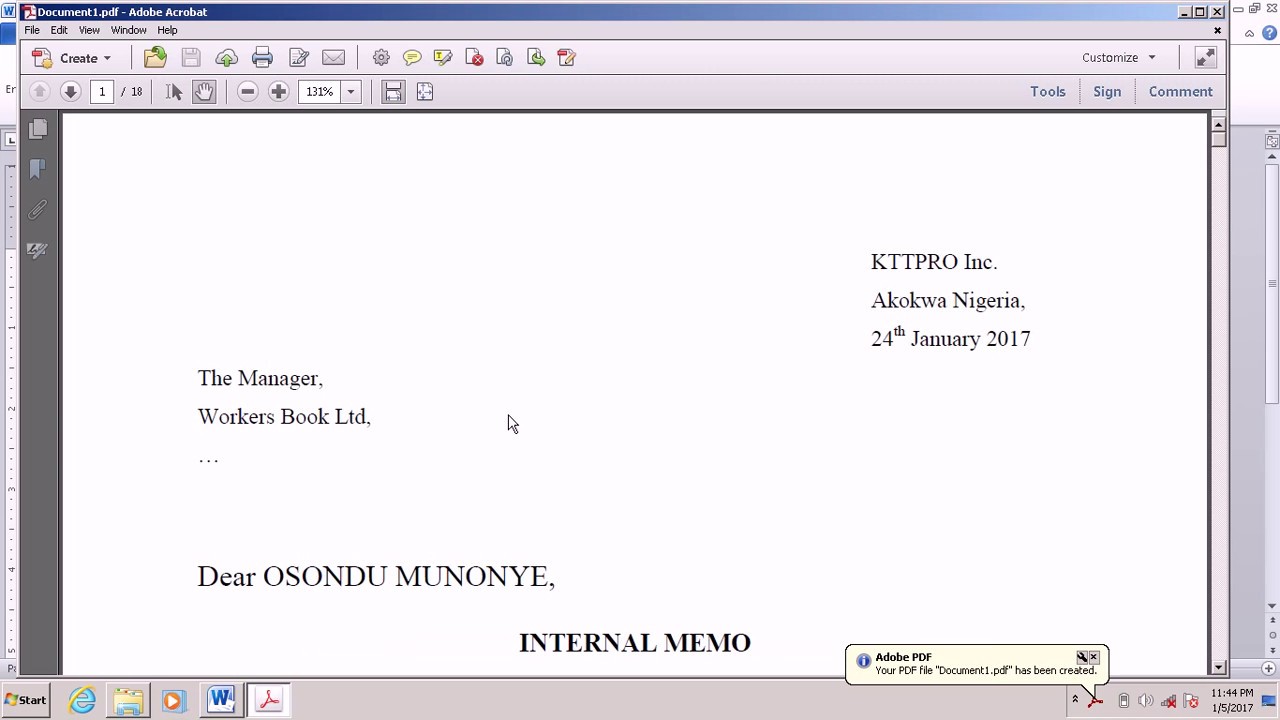Open the Page Thumbnails panel

pyautogui.click(x=38, y=129)
